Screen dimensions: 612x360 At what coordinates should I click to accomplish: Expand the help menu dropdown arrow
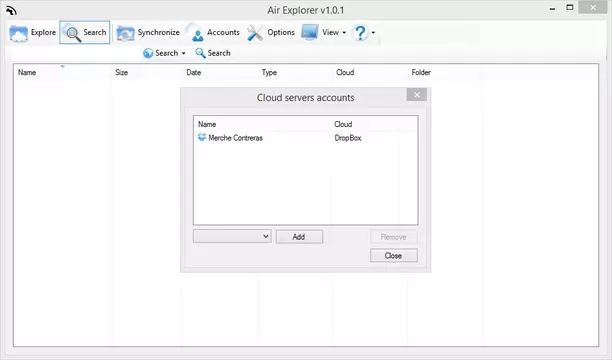[374, 33]
